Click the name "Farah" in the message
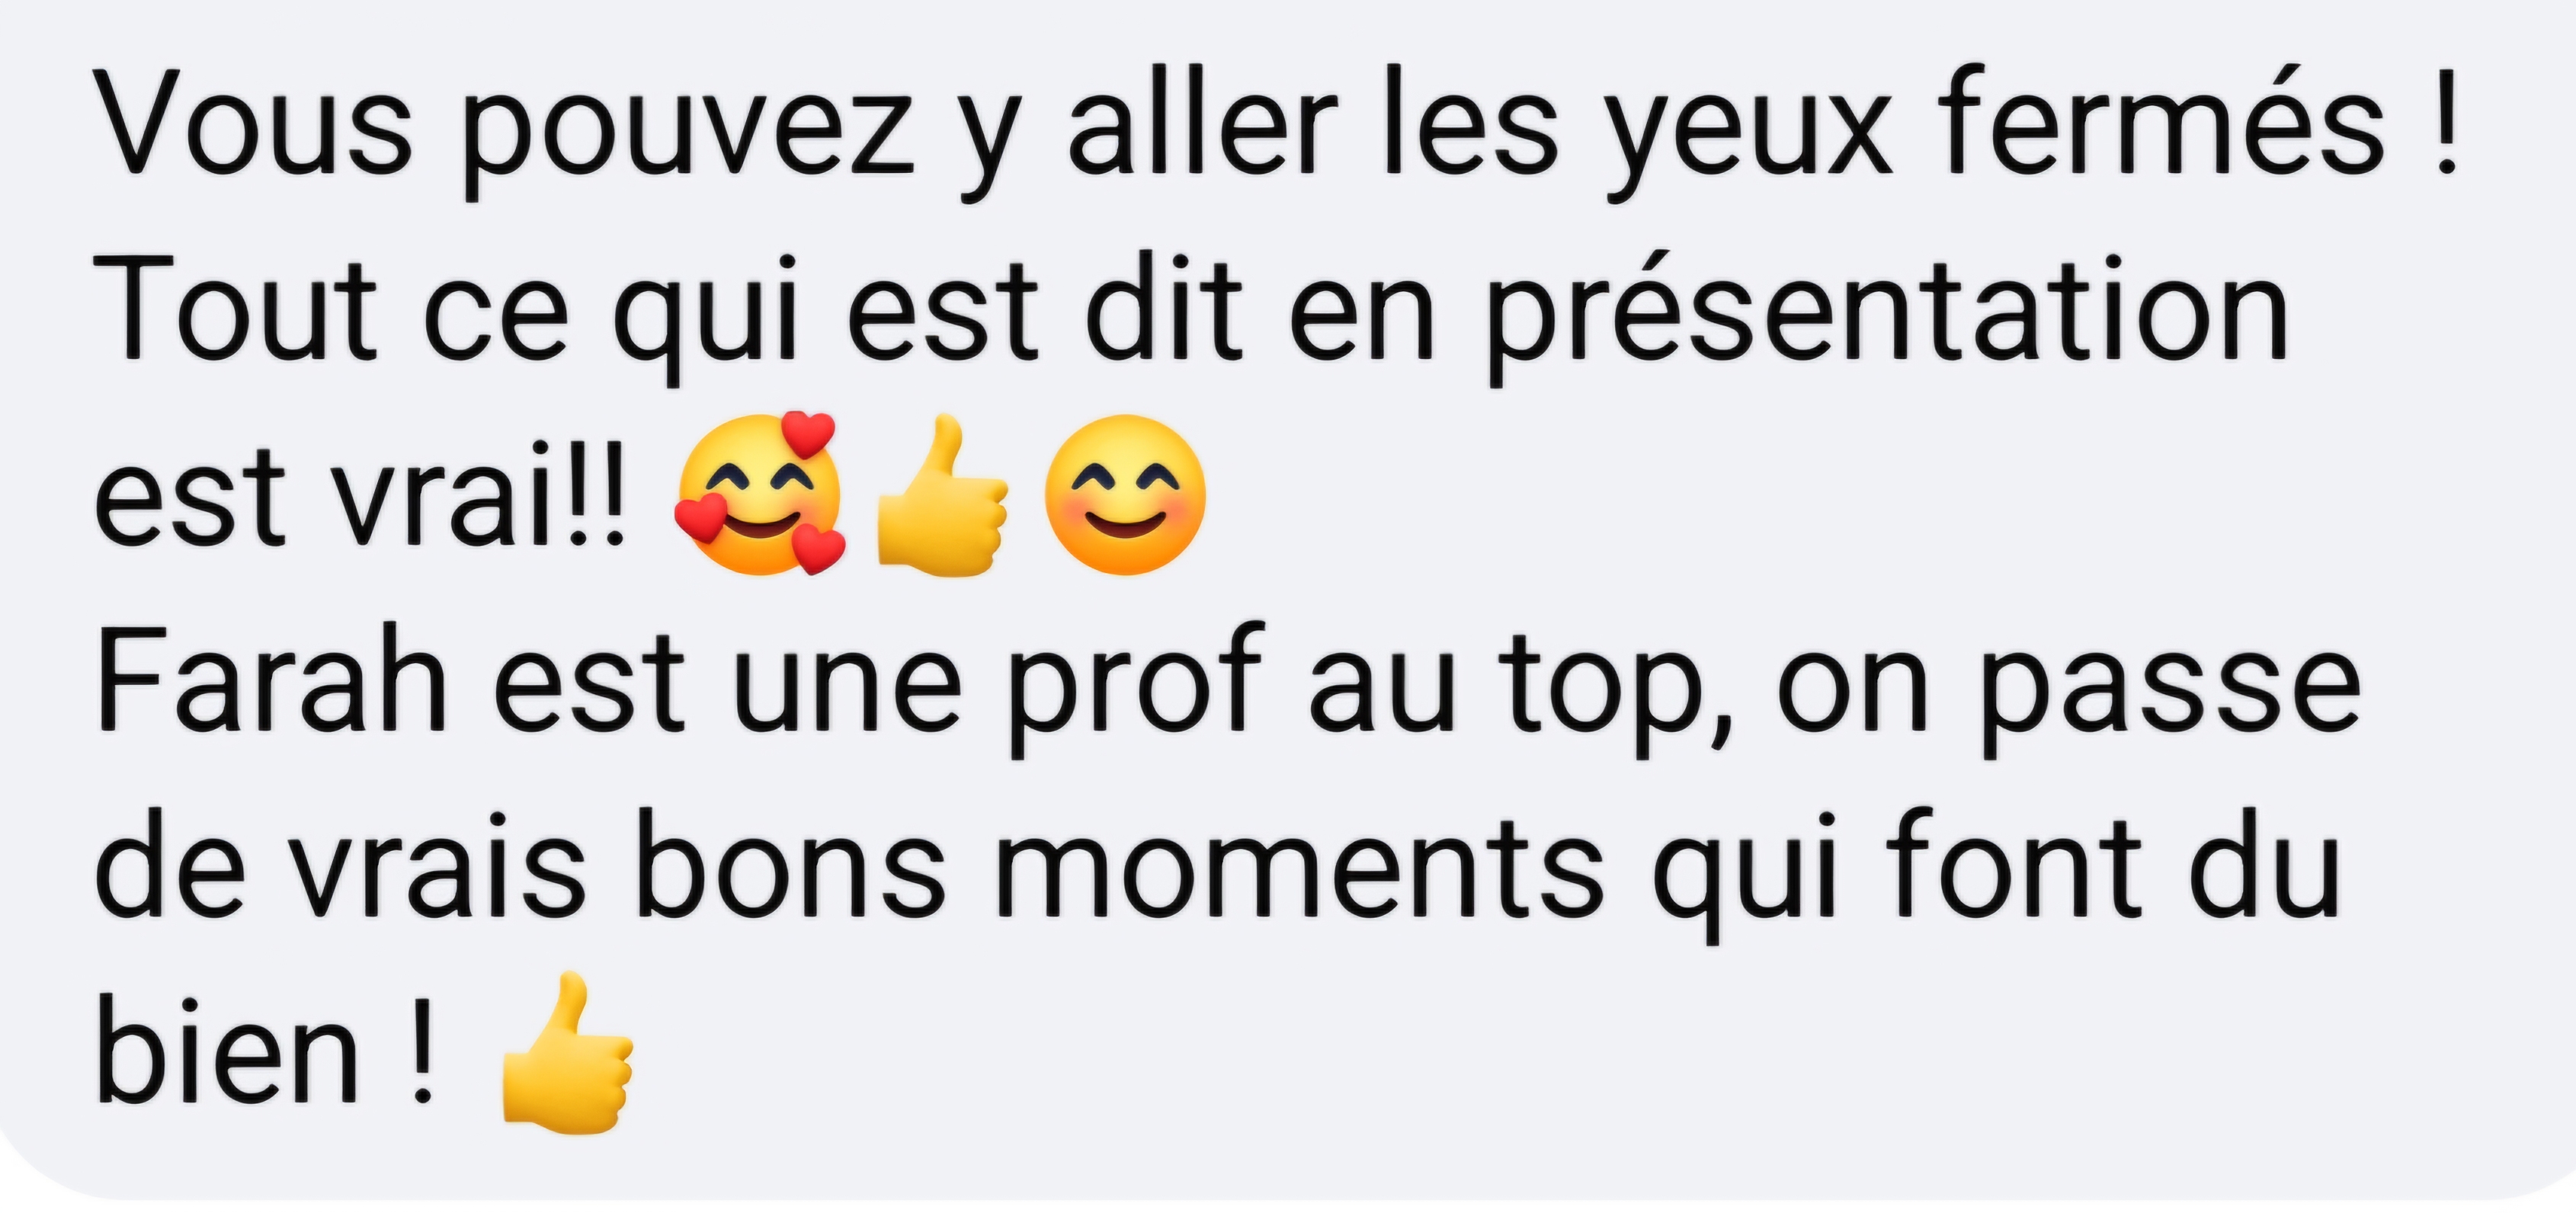Screen dimensions: 2576x1213 (x=271, y=679)
